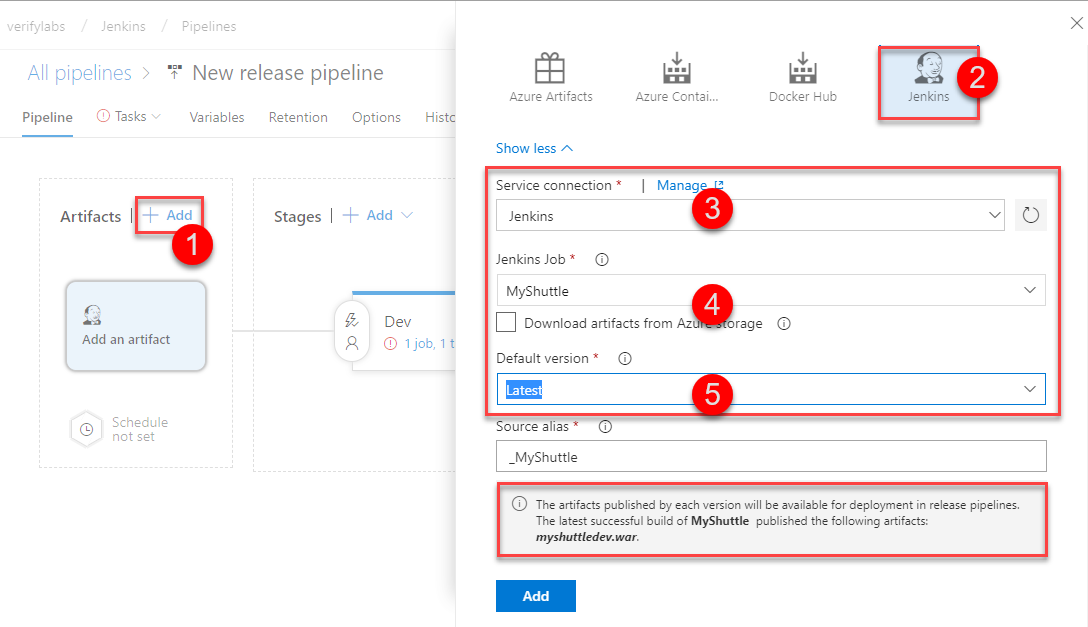This screenshot has height=627, width=1088.
Task: Choose the Azure Container source type icon
Action: point(677,68)
